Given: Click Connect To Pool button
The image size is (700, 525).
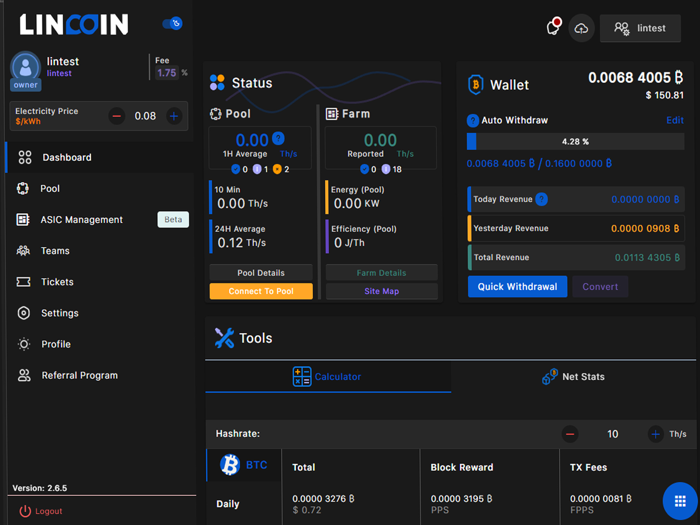Looking at the screenshot, I should coord(261,291).
